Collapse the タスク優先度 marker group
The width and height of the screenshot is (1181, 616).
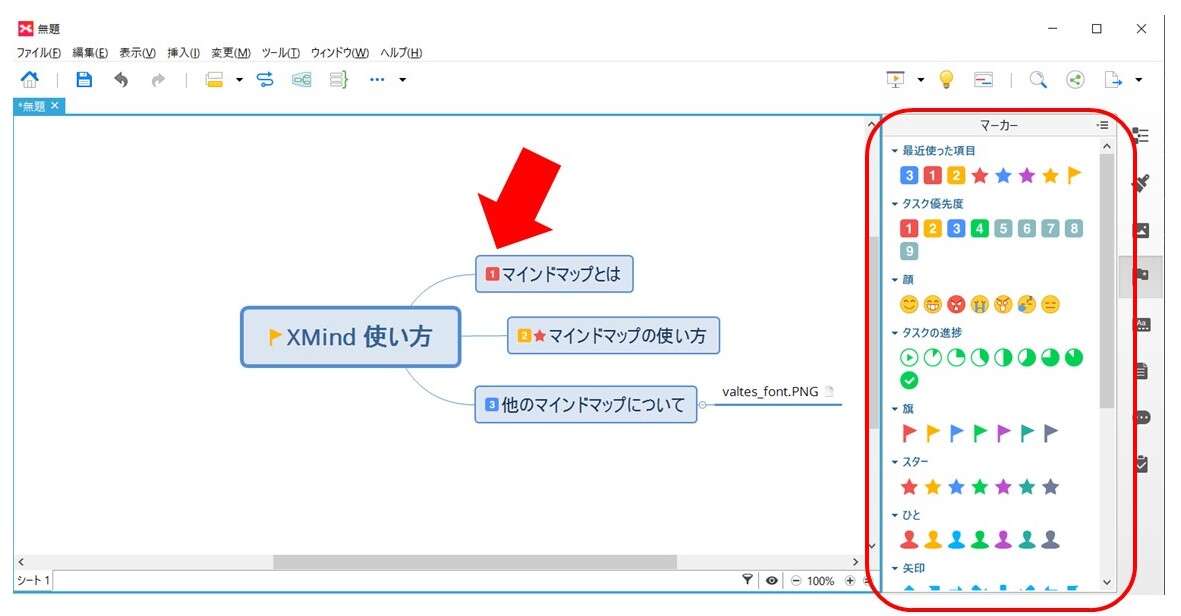click(895, 204)
